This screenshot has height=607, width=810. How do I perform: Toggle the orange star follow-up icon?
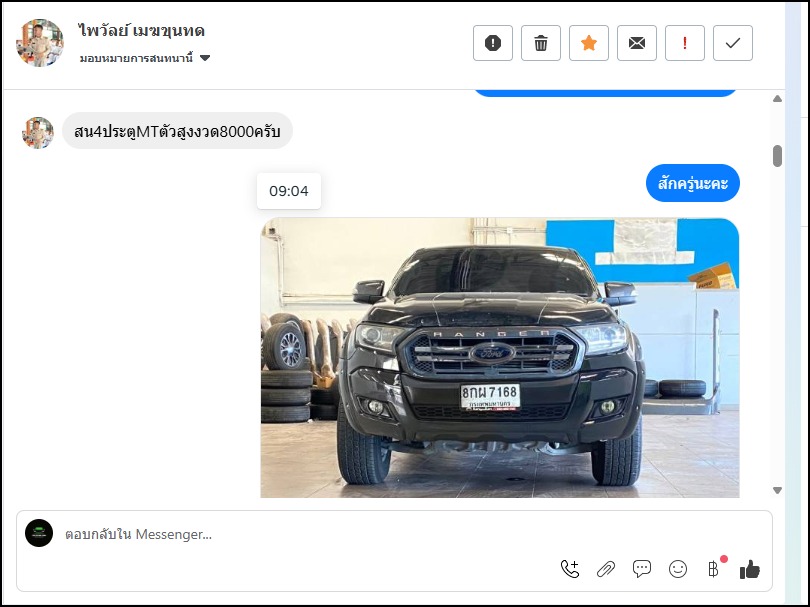tap(589, 43)
